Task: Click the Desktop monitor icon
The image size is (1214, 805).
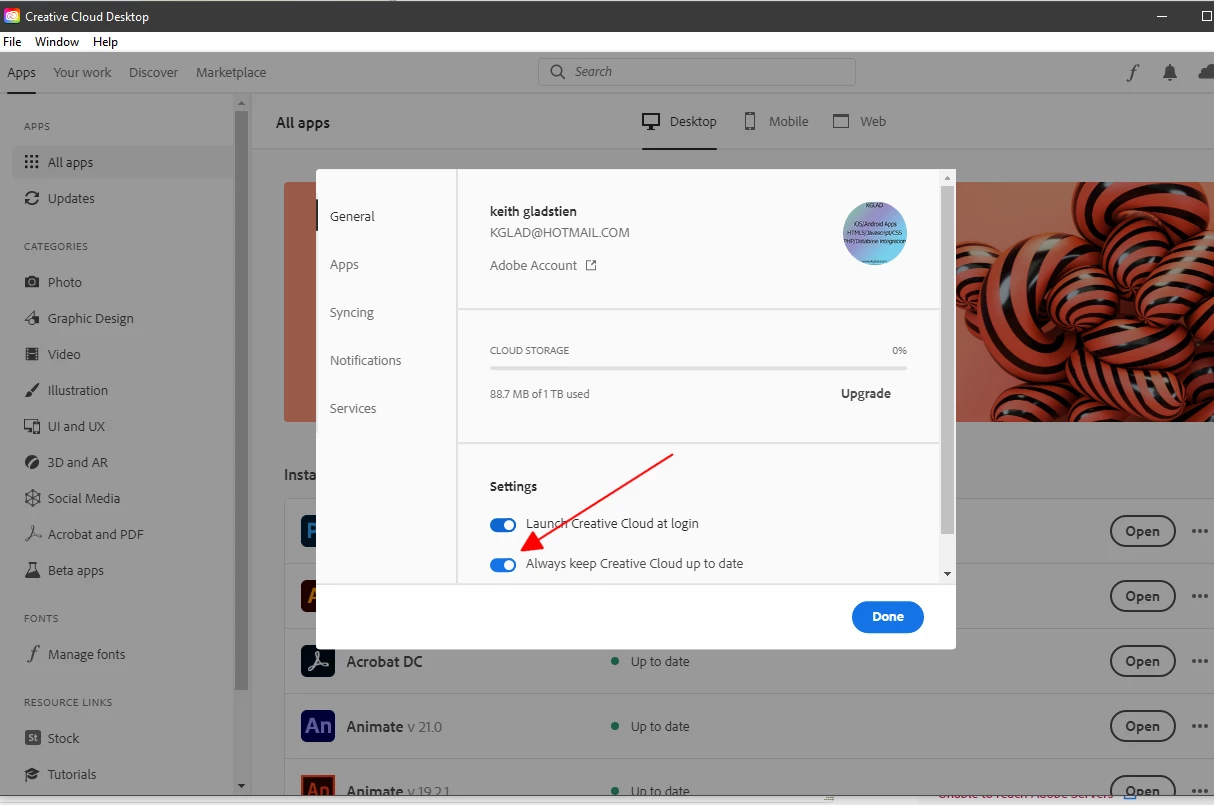Action: tap(651, 121)
